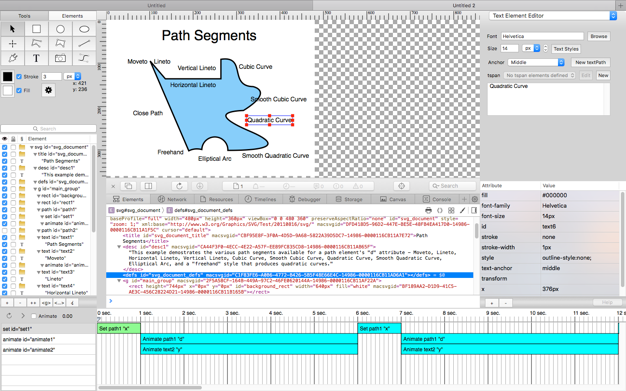
Task: Click the New textPath button
Action: 590,62
